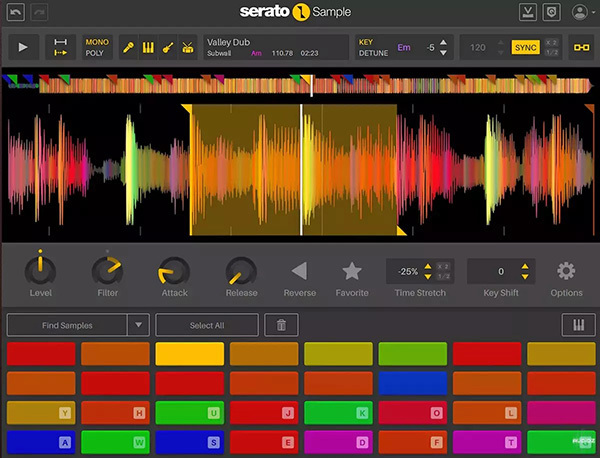The image size is (600, 458).
Task: Click the yellow cue start marker flag
Action: [186, 109]
